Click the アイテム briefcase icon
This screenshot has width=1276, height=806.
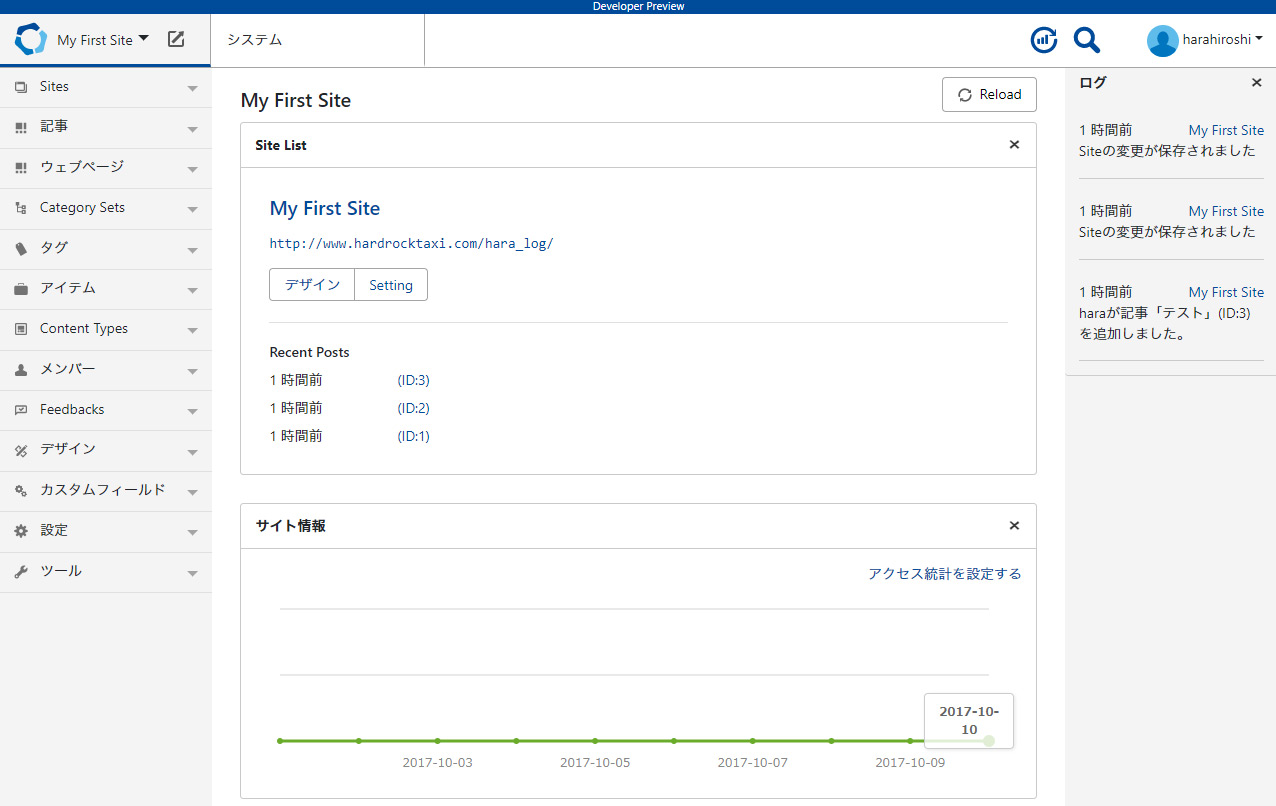21,289
